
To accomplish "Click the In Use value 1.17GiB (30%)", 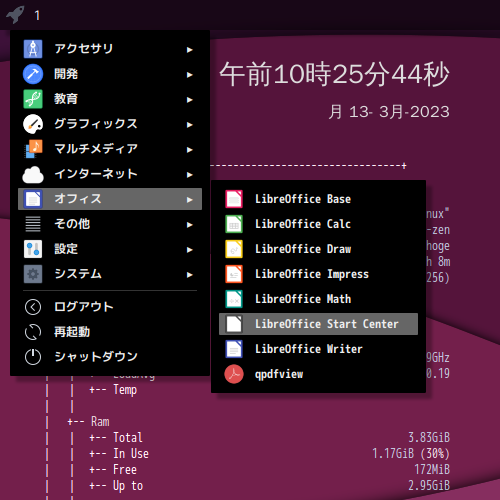I will pos(411,453).
